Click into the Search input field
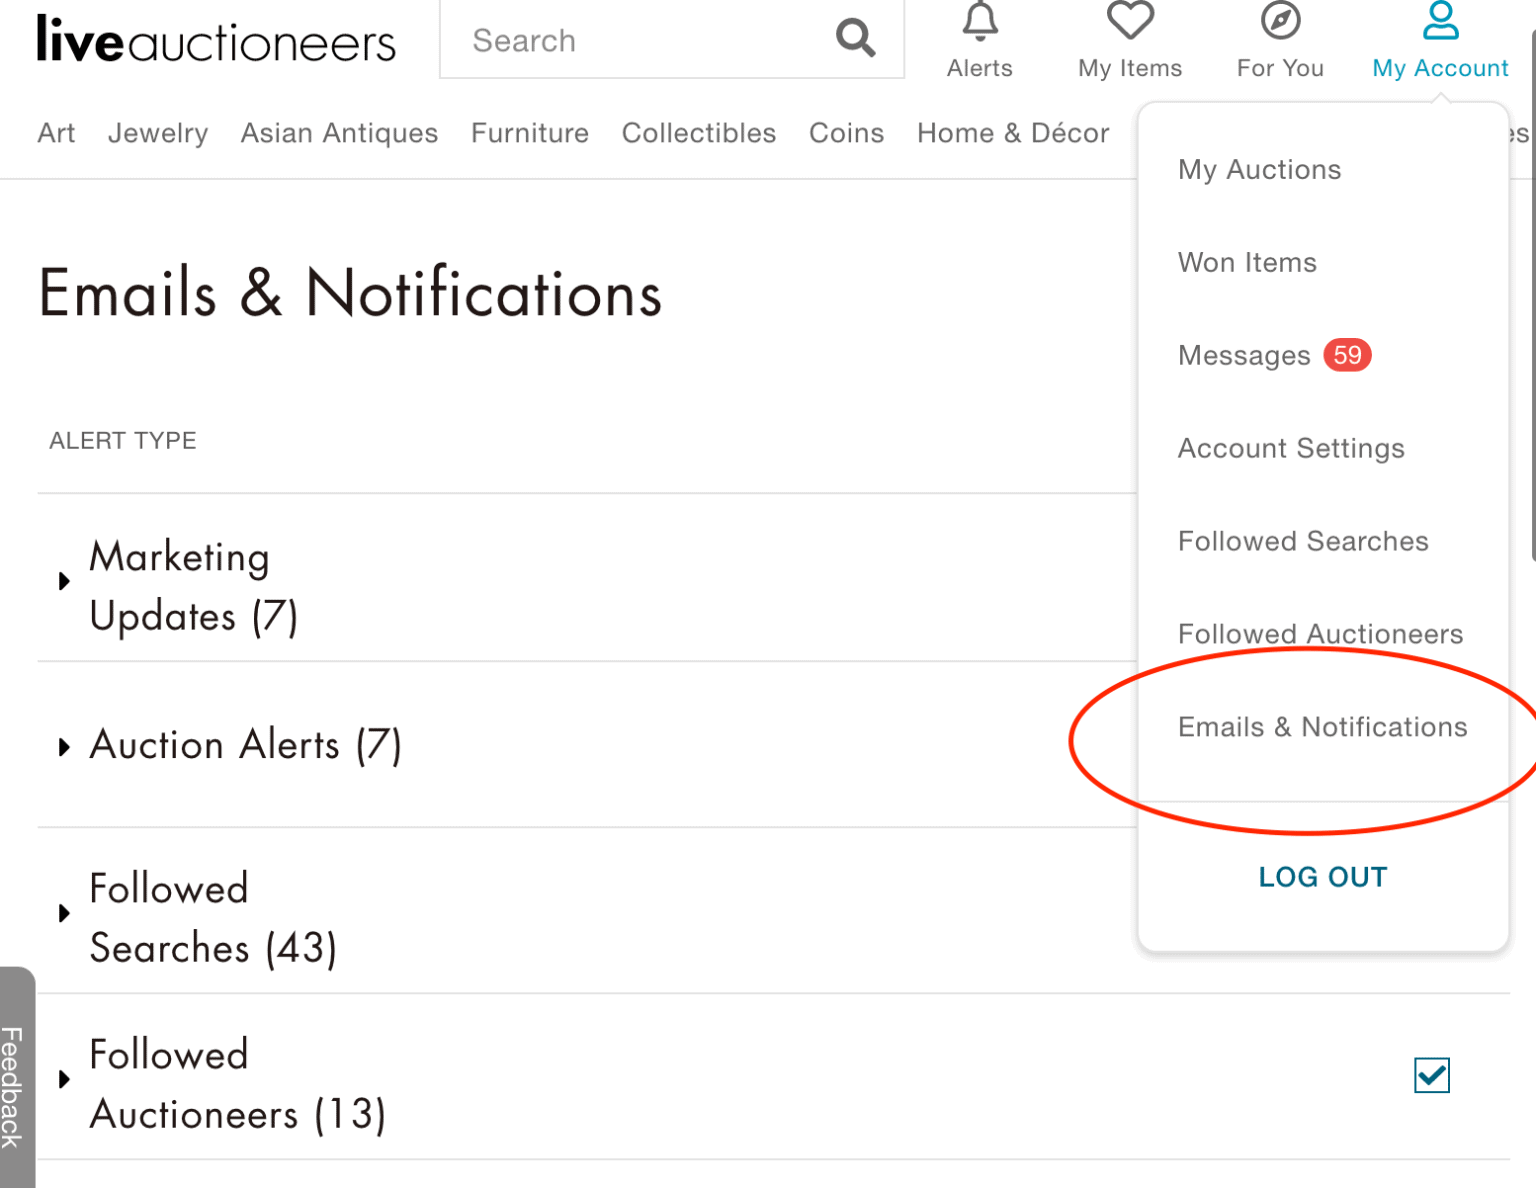This screenshot has height=1188, width=1536. 640,40
